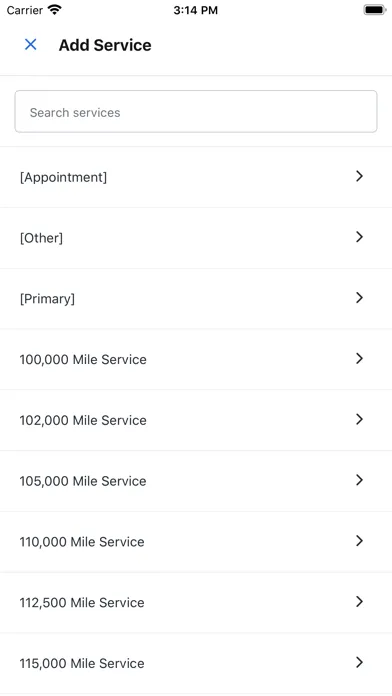Choose 100,000 Mile Service
392x696 pixels.
pos(196,360)
